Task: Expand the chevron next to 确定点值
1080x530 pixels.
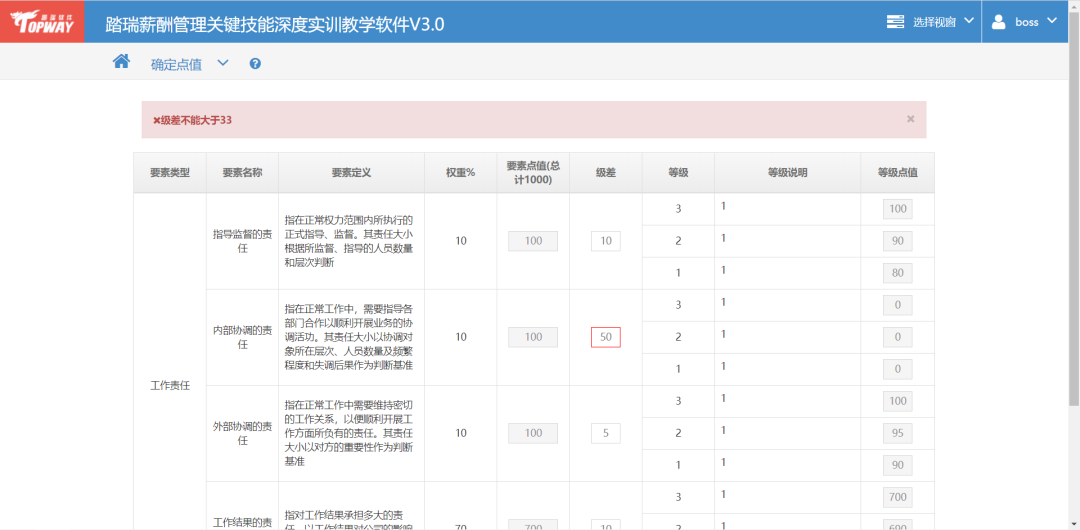Action: pyautogui.click(x=223, y=63)
